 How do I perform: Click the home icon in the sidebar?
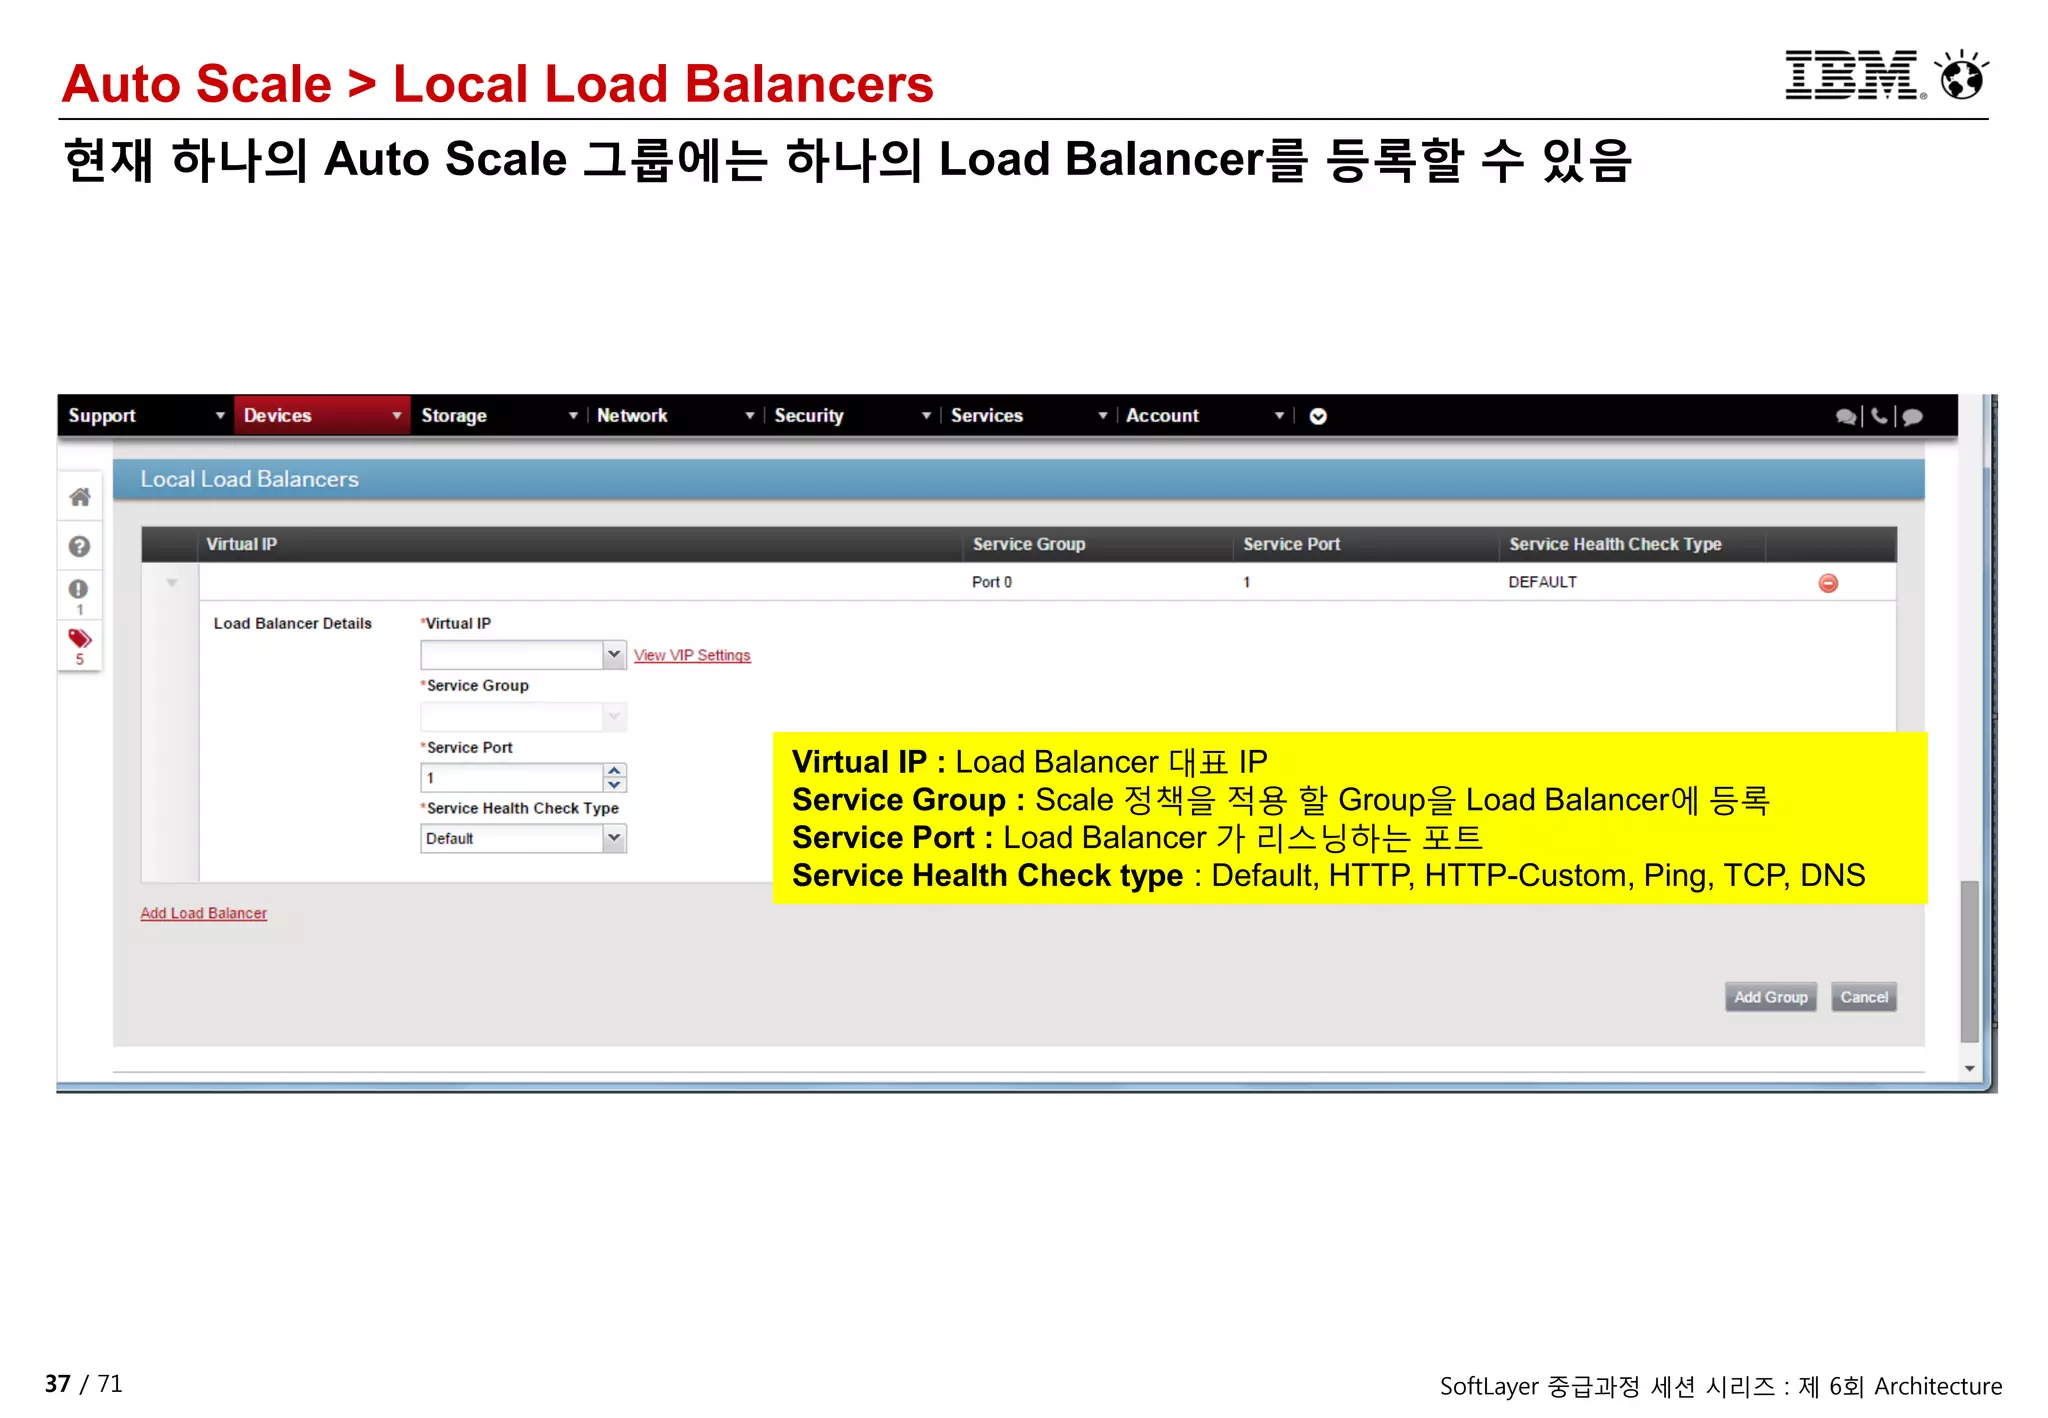[80, 496]
